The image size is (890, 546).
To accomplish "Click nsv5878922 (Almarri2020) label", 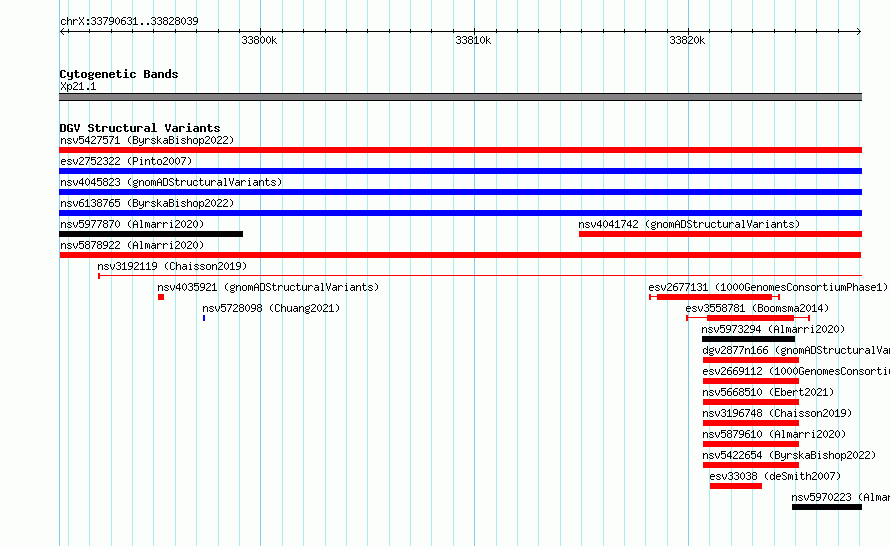I will tap(132, 245).
